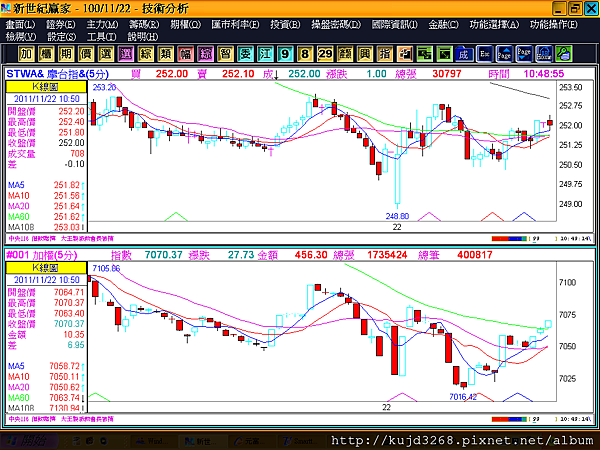This screenshot has height=450, width=600.
Task: Click the yellow 8 toolbar icon
Action: click(x=305, y=54)
